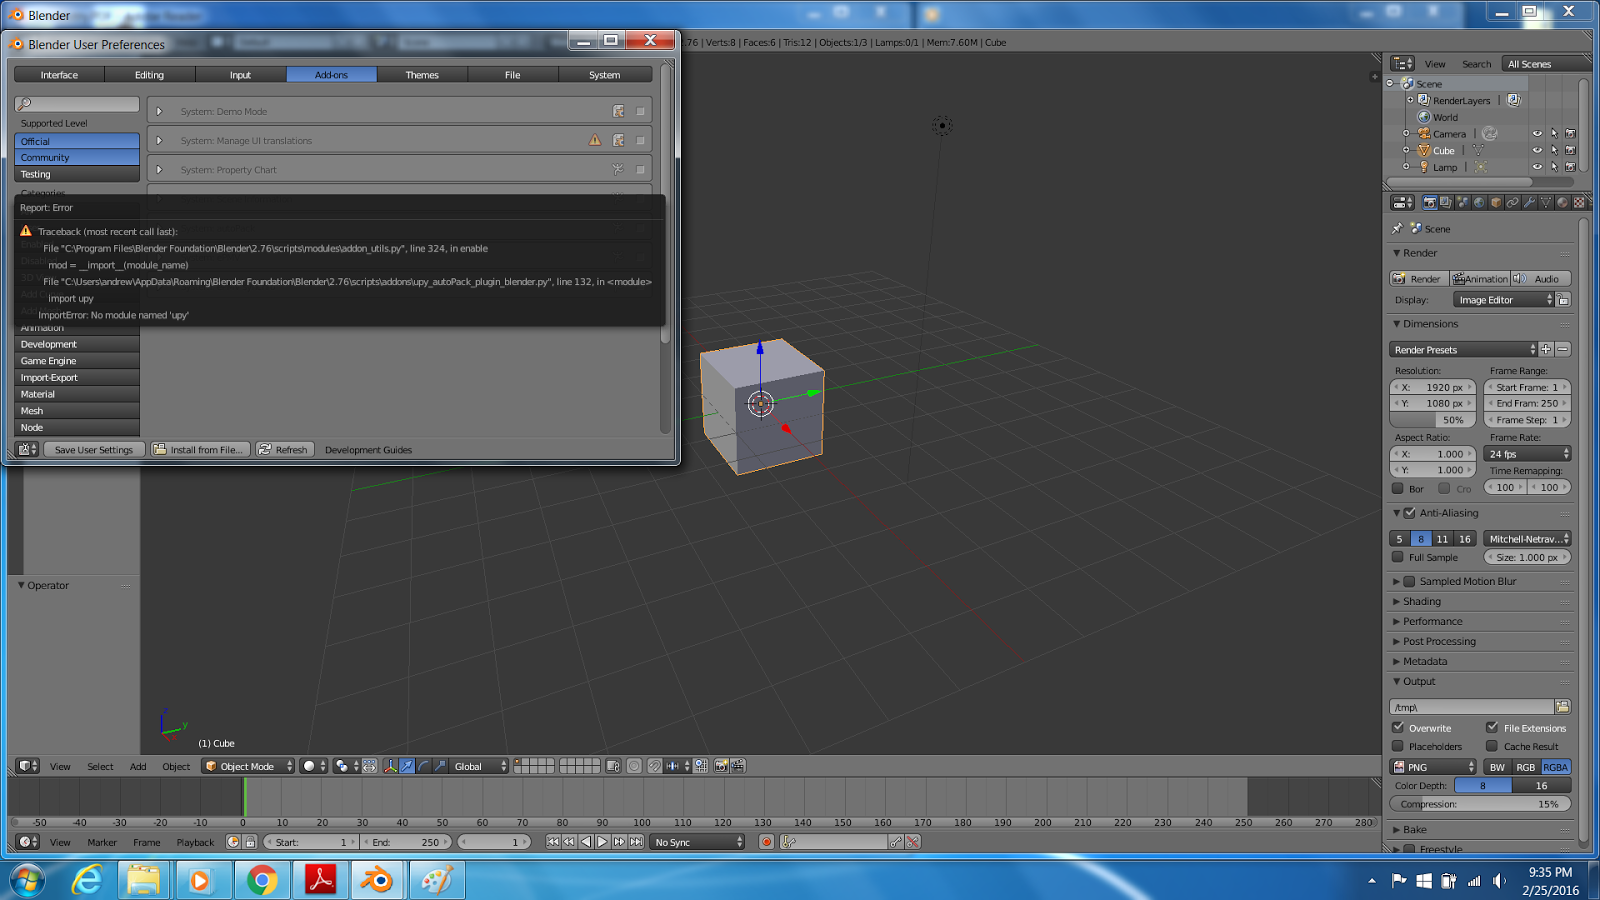Open the Material properties sphere icon
The height and width of the screenshot is (900, 1600).
coord(1563,203)
